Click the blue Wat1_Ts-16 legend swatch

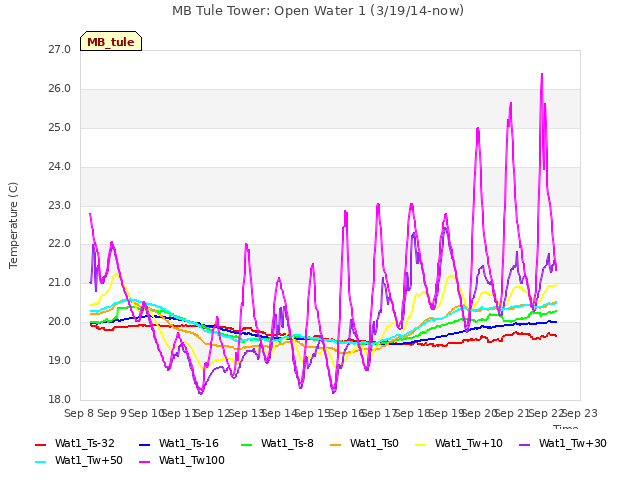145,444
